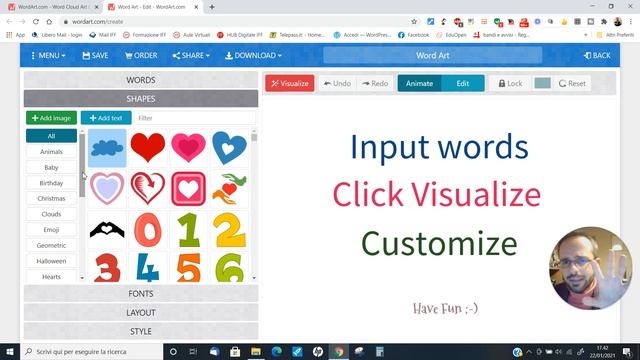The height and width of the screenshot is (360, 640).
Task: Switch to Edit mode
Action: point(463,83)
